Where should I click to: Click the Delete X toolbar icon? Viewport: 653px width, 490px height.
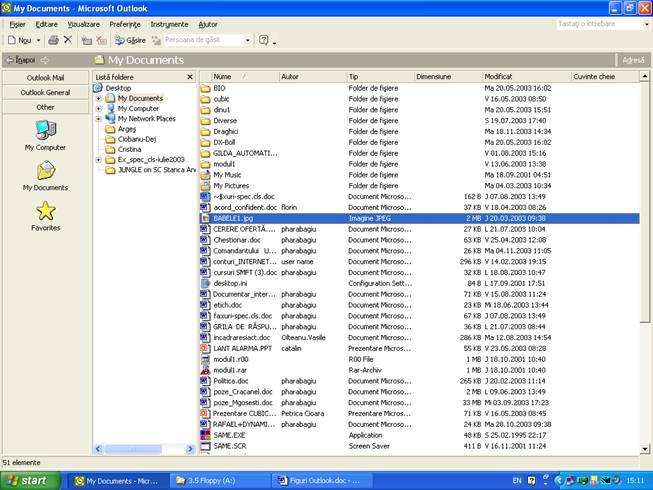coord(68,40)
